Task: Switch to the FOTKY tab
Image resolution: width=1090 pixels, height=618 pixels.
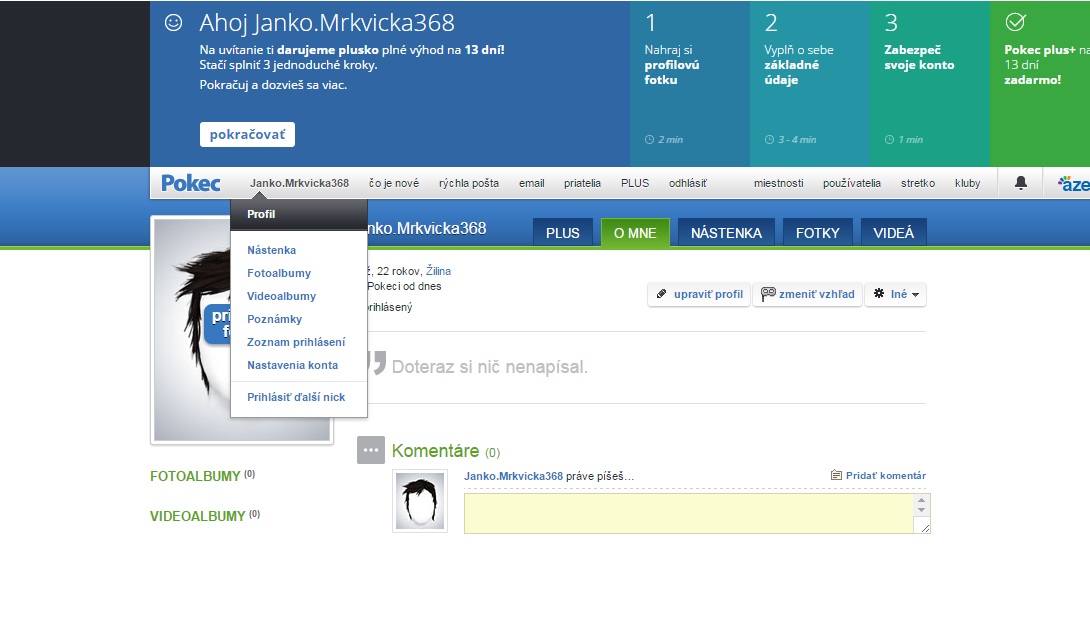Action: pyautogui.click(x=818, y=233)
